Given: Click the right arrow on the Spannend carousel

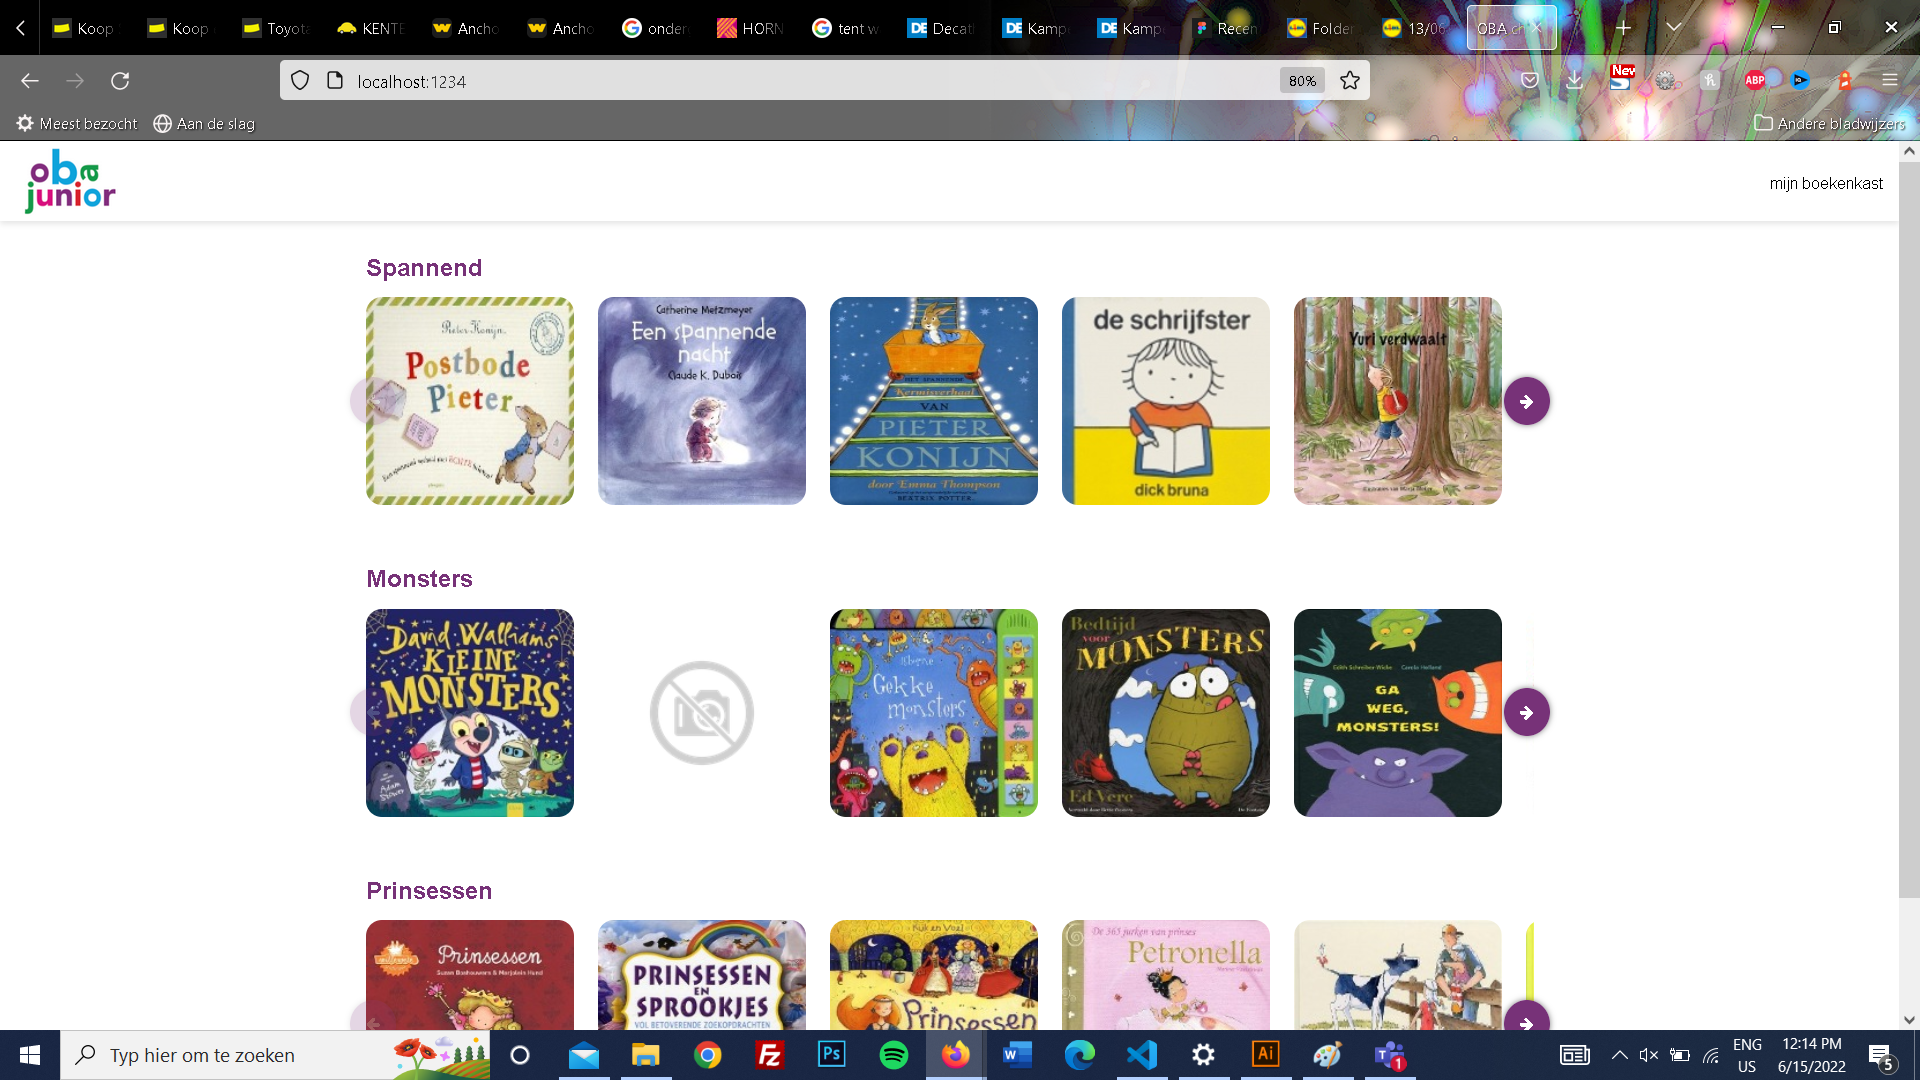Looking at the screenshot, I should 1527,400.
